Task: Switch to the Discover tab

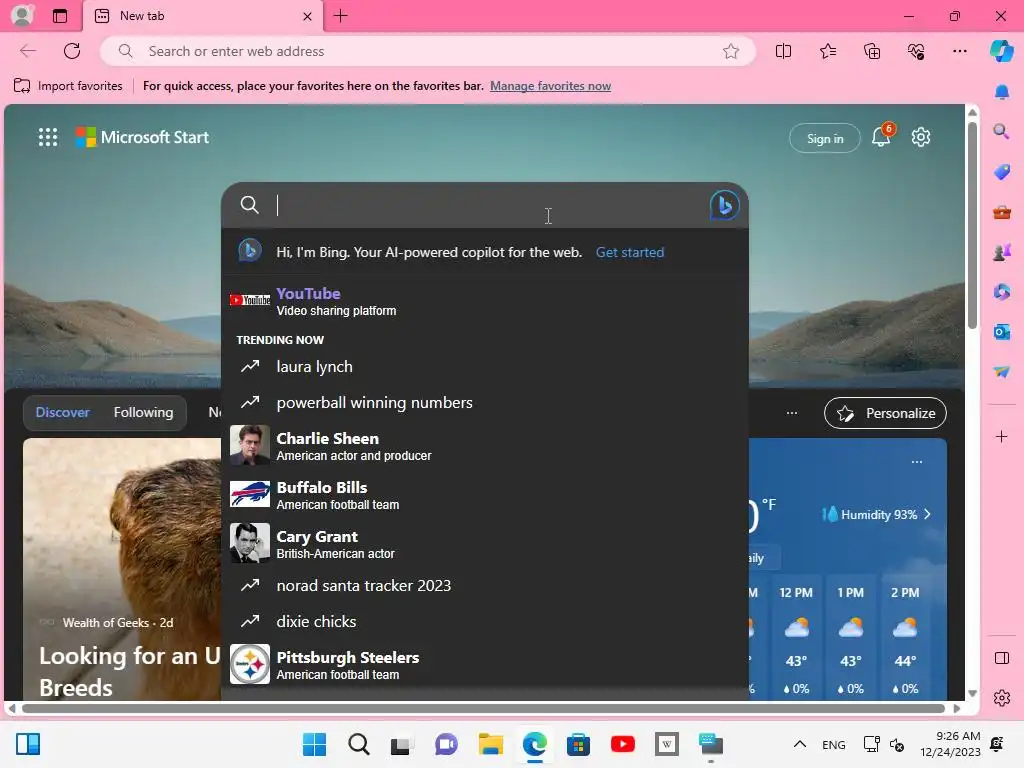Action: [63, 412]
